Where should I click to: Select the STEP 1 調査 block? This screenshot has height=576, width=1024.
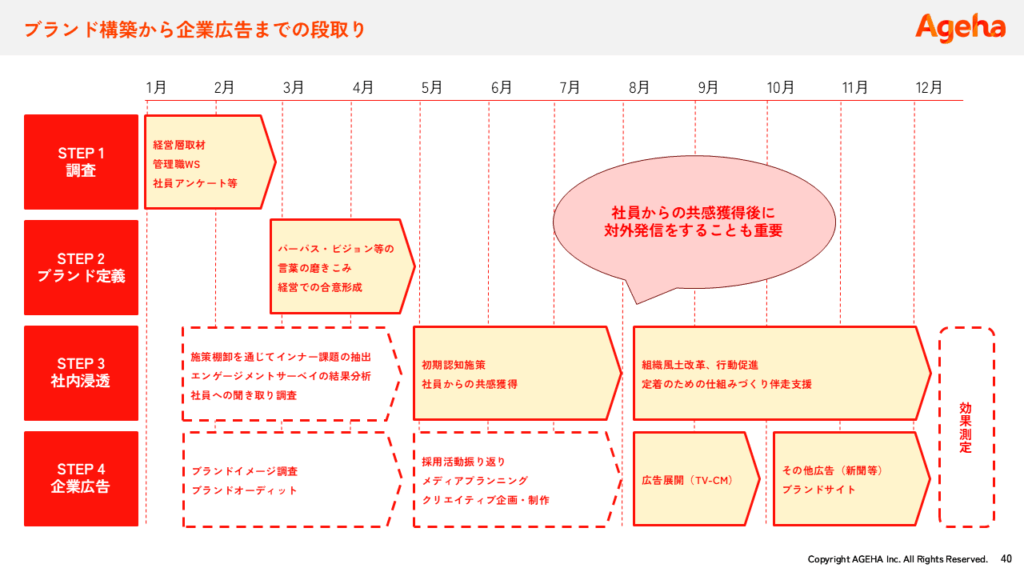[x=81, y=162]
